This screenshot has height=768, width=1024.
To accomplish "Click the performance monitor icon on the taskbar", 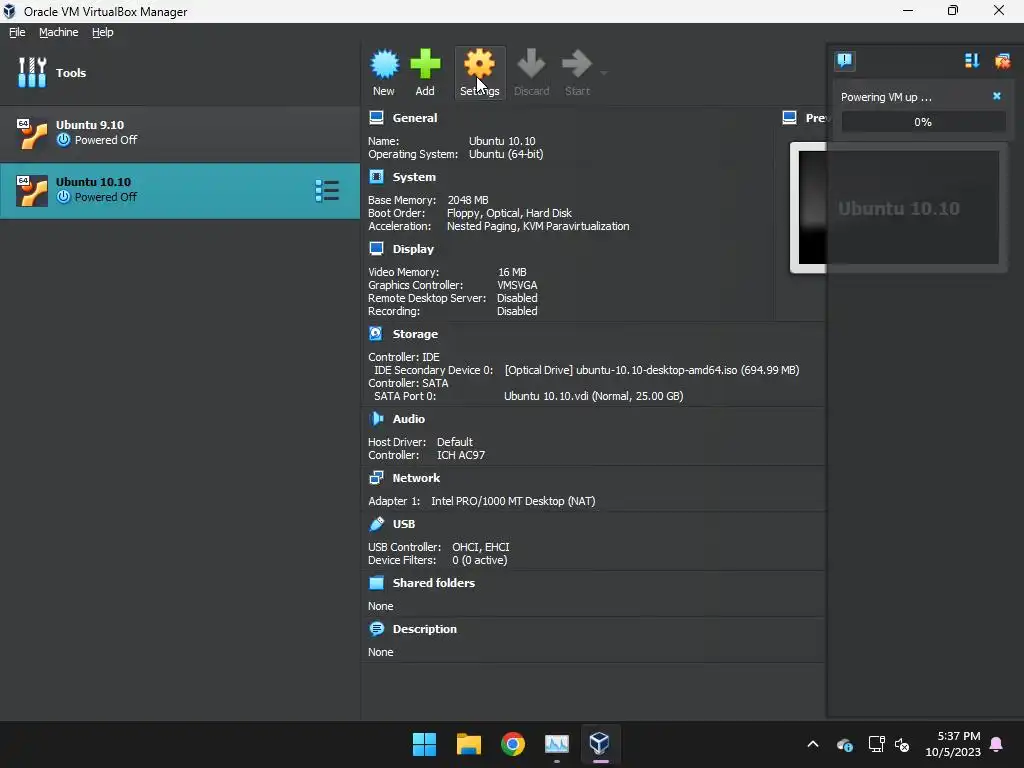I will [x=556, y=744].
